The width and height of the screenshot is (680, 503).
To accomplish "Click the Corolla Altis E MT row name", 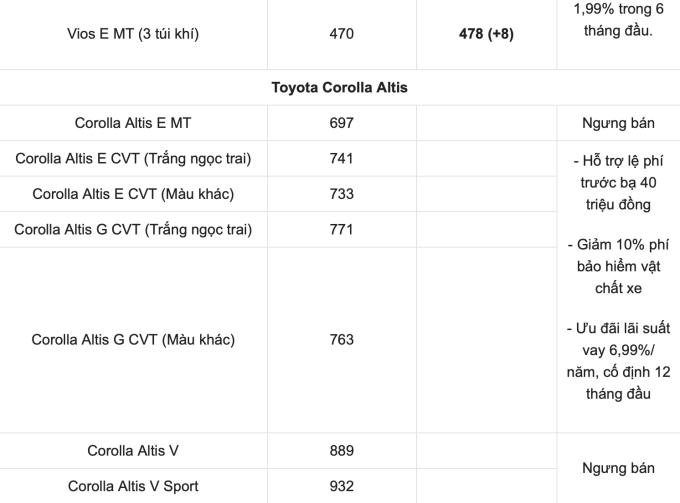I will coord(133,123).
